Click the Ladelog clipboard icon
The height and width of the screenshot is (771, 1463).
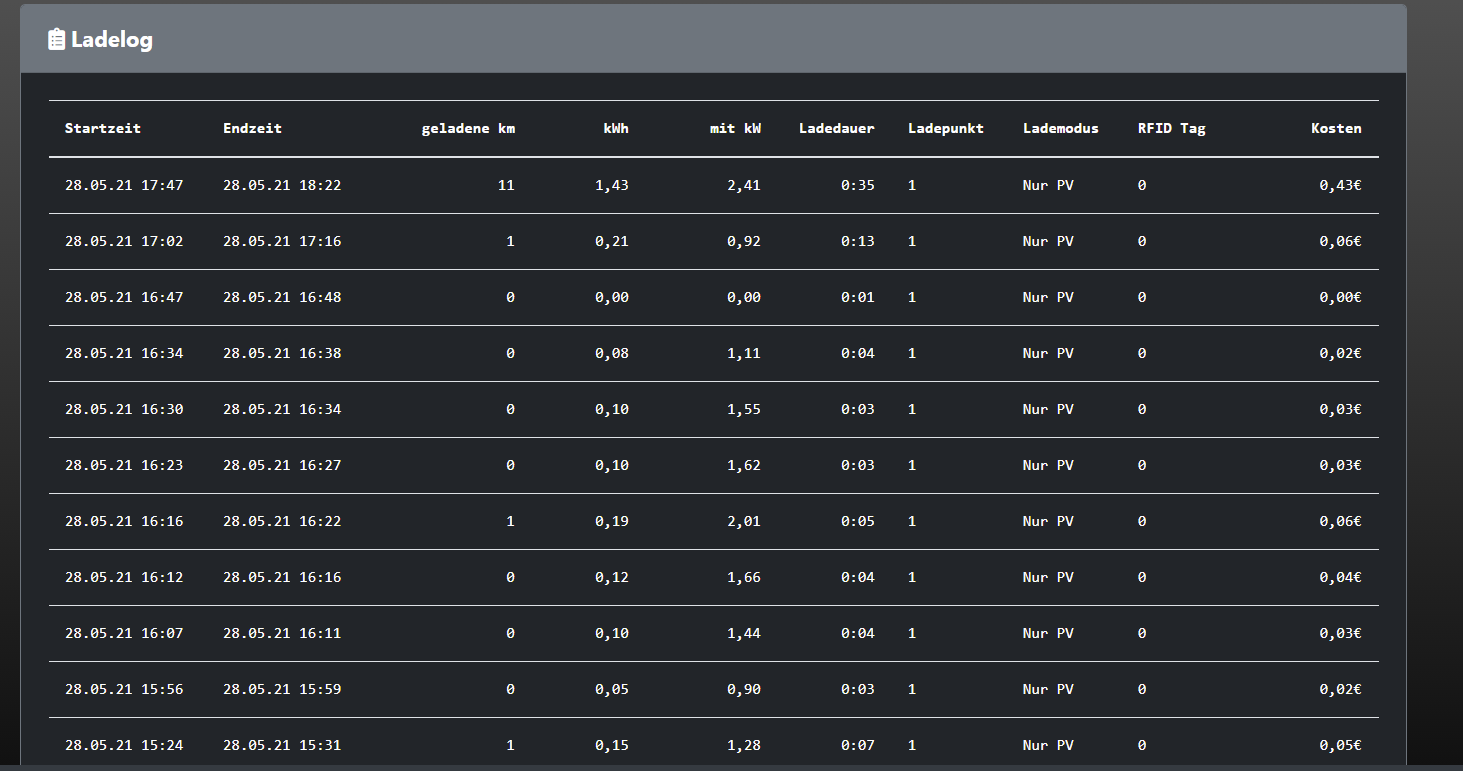point(57,40)
